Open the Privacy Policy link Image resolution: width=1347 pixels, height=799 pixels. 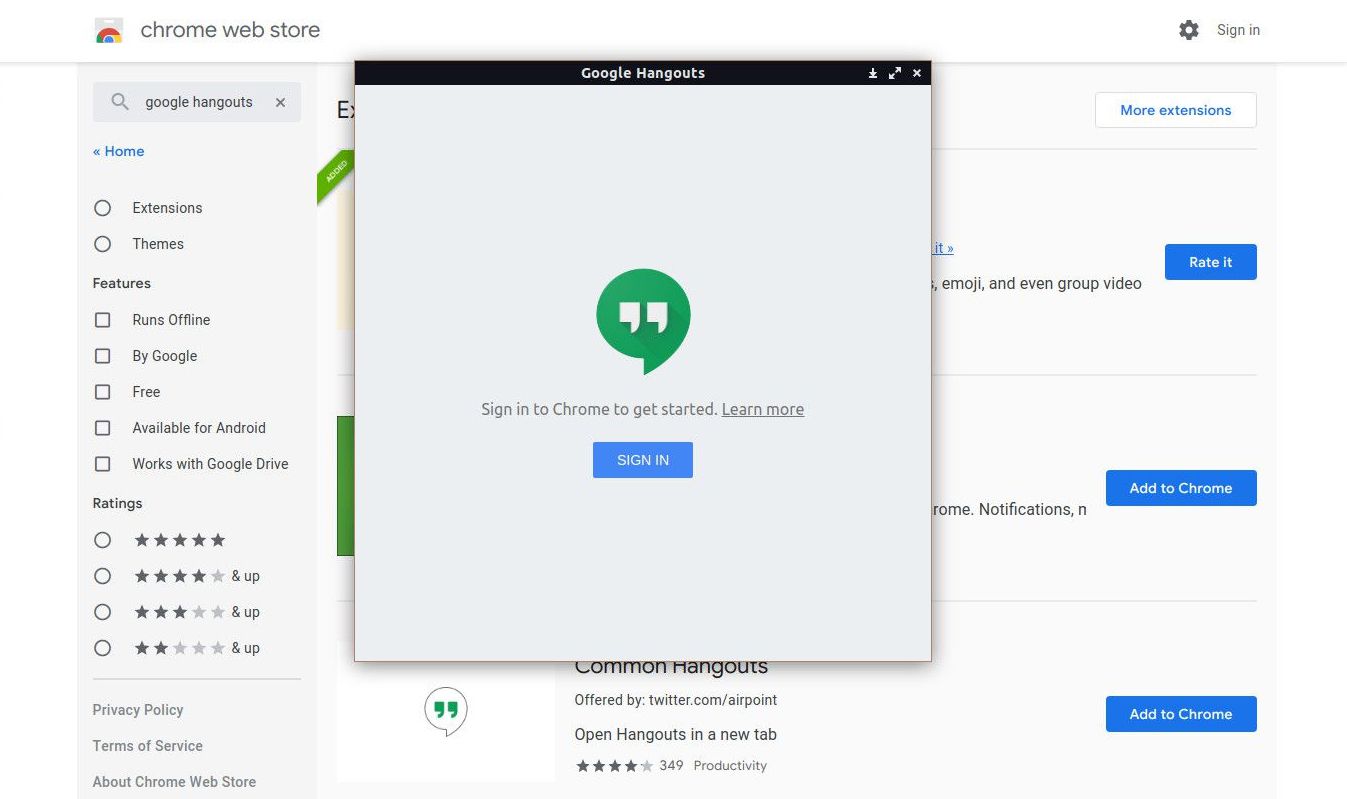pos(138,710)
